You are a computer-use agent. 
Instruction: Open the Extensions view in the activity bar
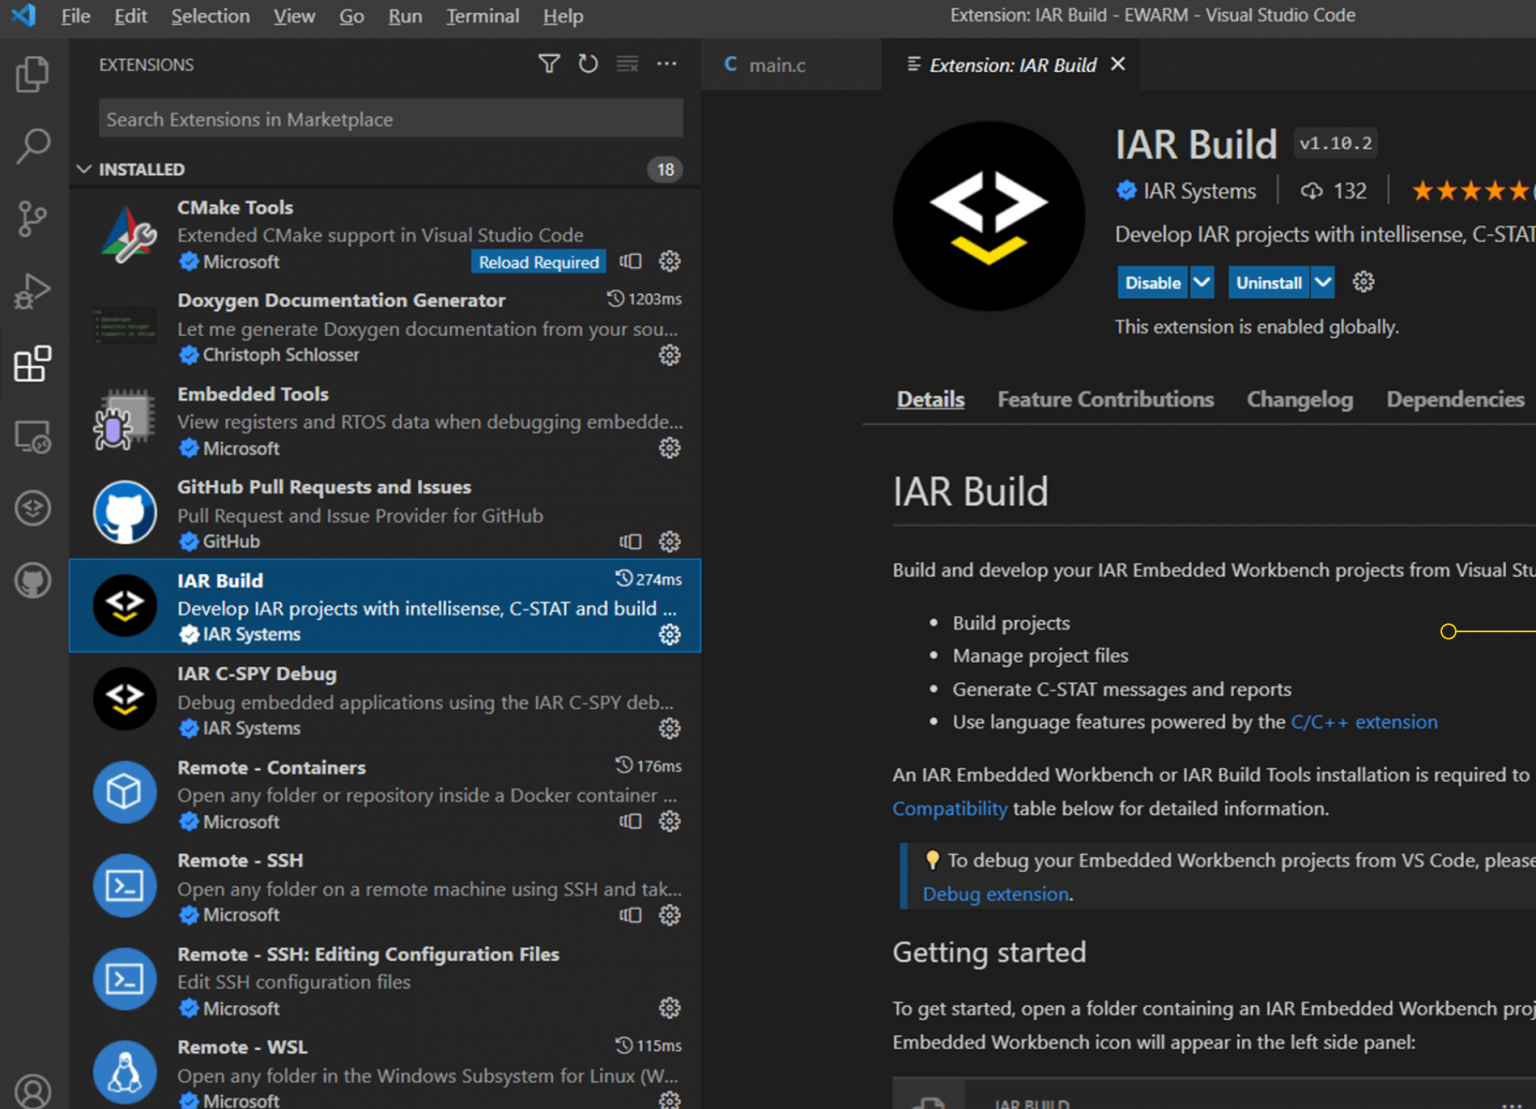pyautogui.click(x=33, y=364)
